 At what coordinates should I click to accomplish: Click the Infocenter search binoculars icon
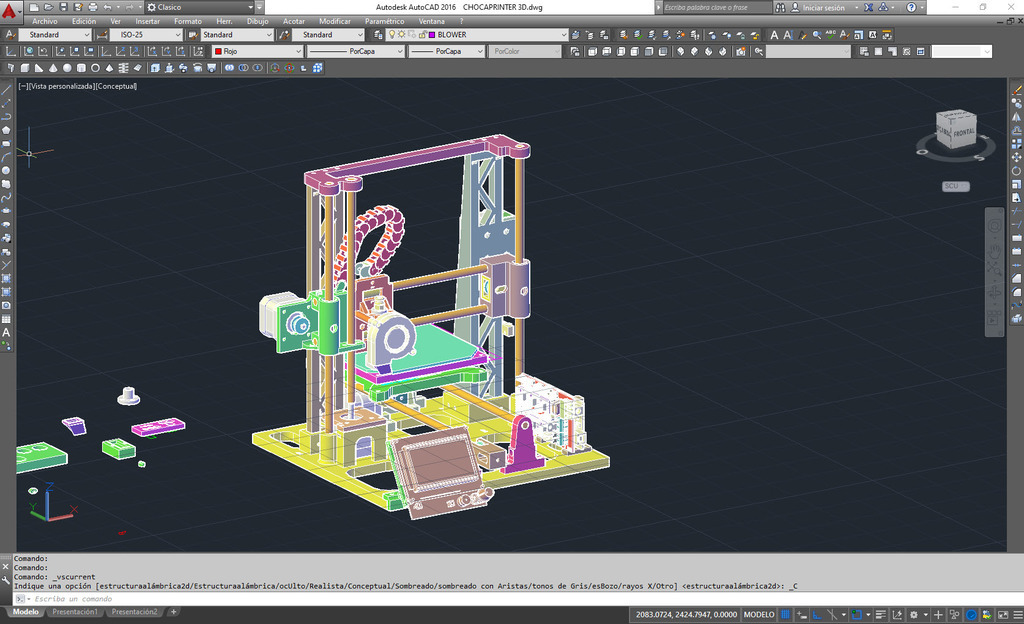click(x=782, y=7)
